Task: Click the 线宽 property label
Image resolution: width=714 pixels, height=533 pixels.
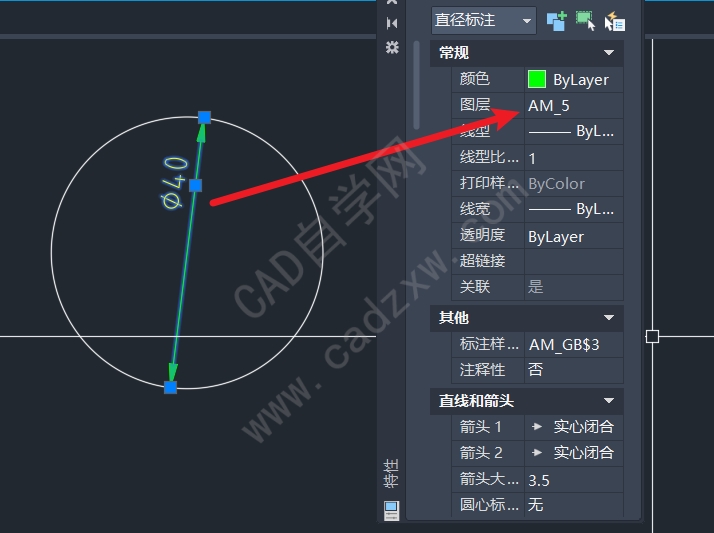Action: coord(474,209)
